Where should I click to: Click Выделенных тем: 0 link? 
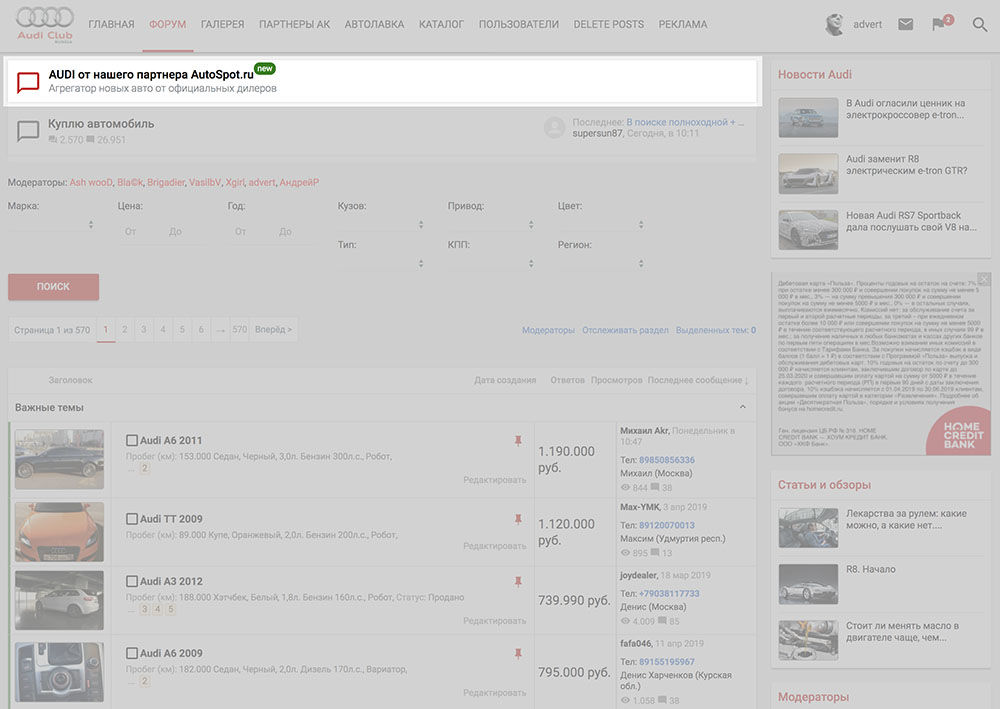point(716,330)
